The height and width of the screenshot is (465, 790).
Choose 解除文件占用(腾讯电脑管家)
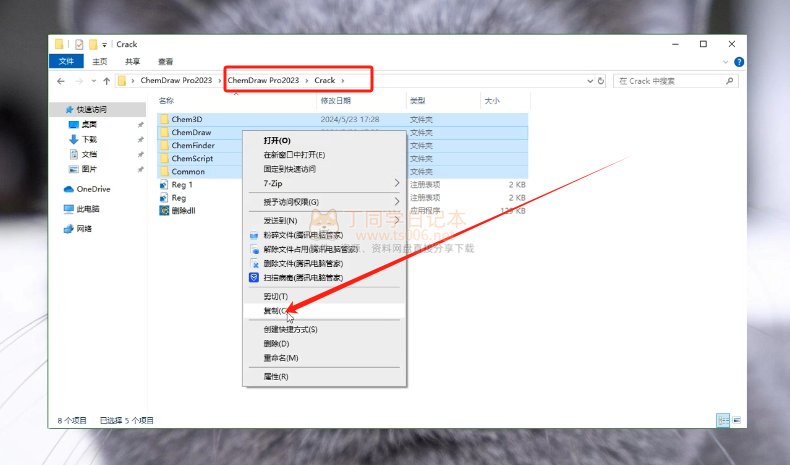[324, 249]
